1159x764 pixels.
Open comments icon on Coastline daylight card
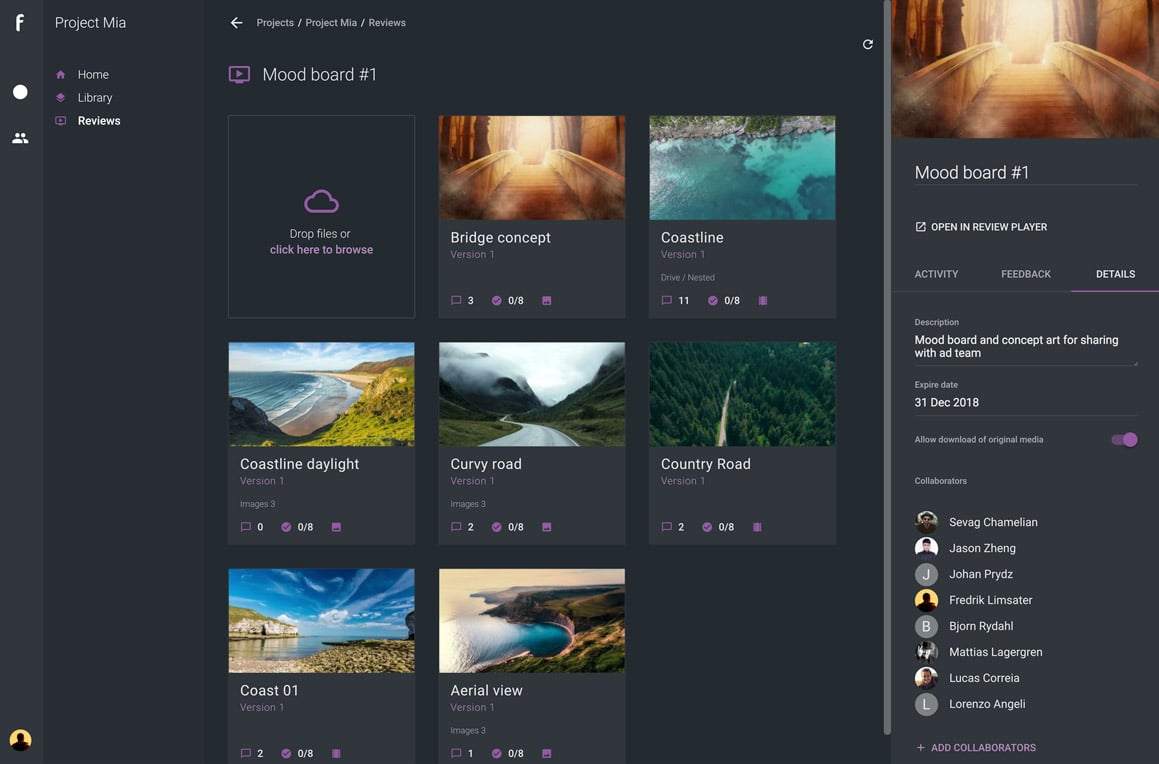pos(245,527)
